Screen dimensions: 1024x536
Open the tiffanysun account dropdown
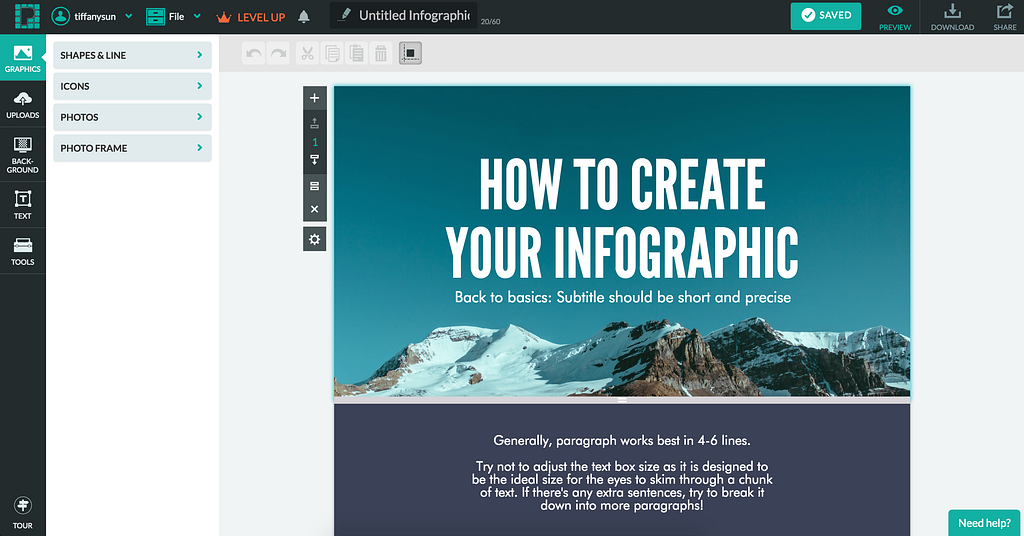92,17
